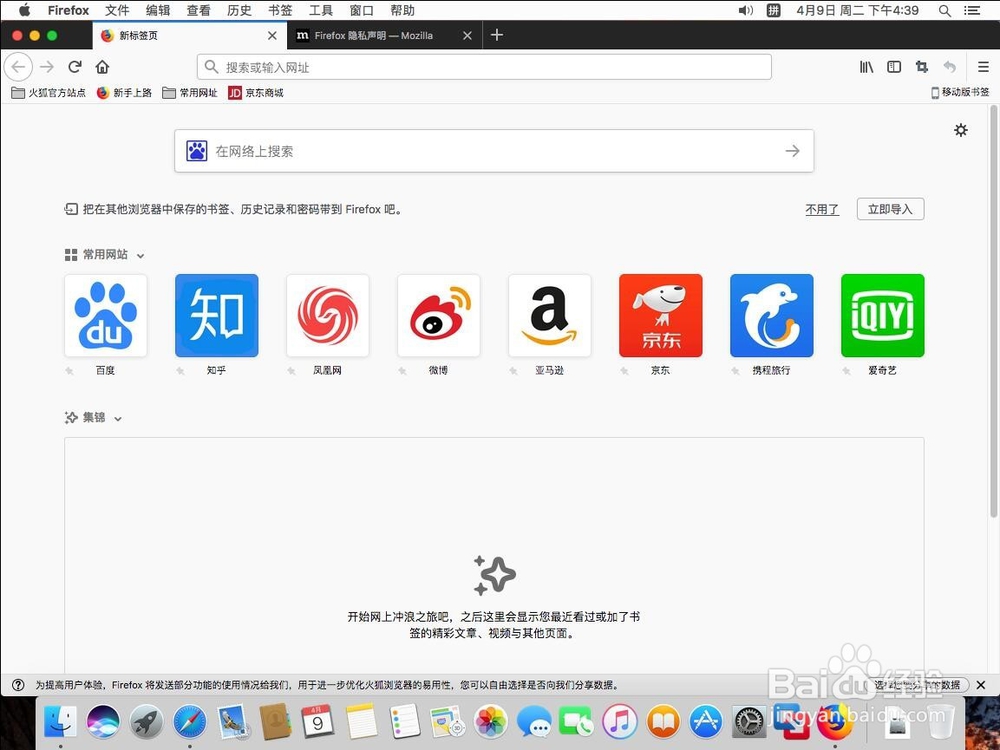Reload the current page
1000x750 pixels.
(75, 66)
